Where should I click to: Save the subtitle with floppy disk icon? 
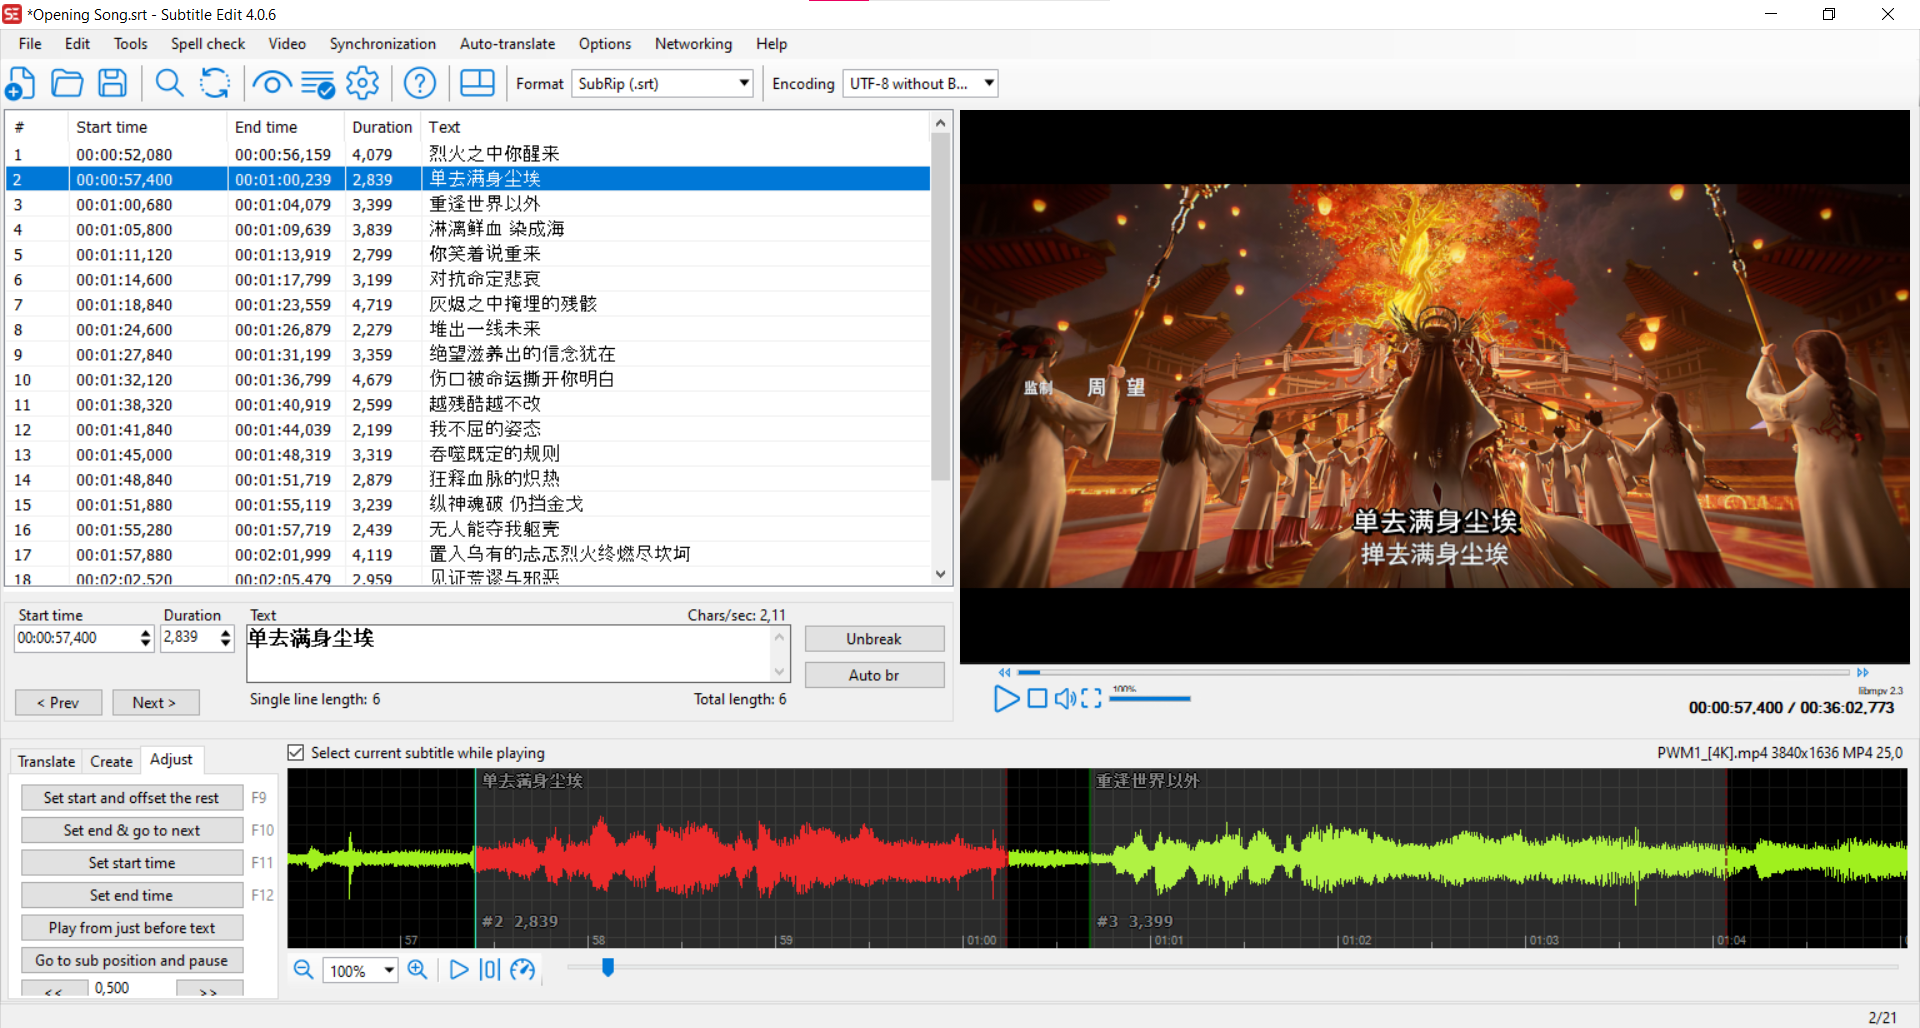[112, 84]
